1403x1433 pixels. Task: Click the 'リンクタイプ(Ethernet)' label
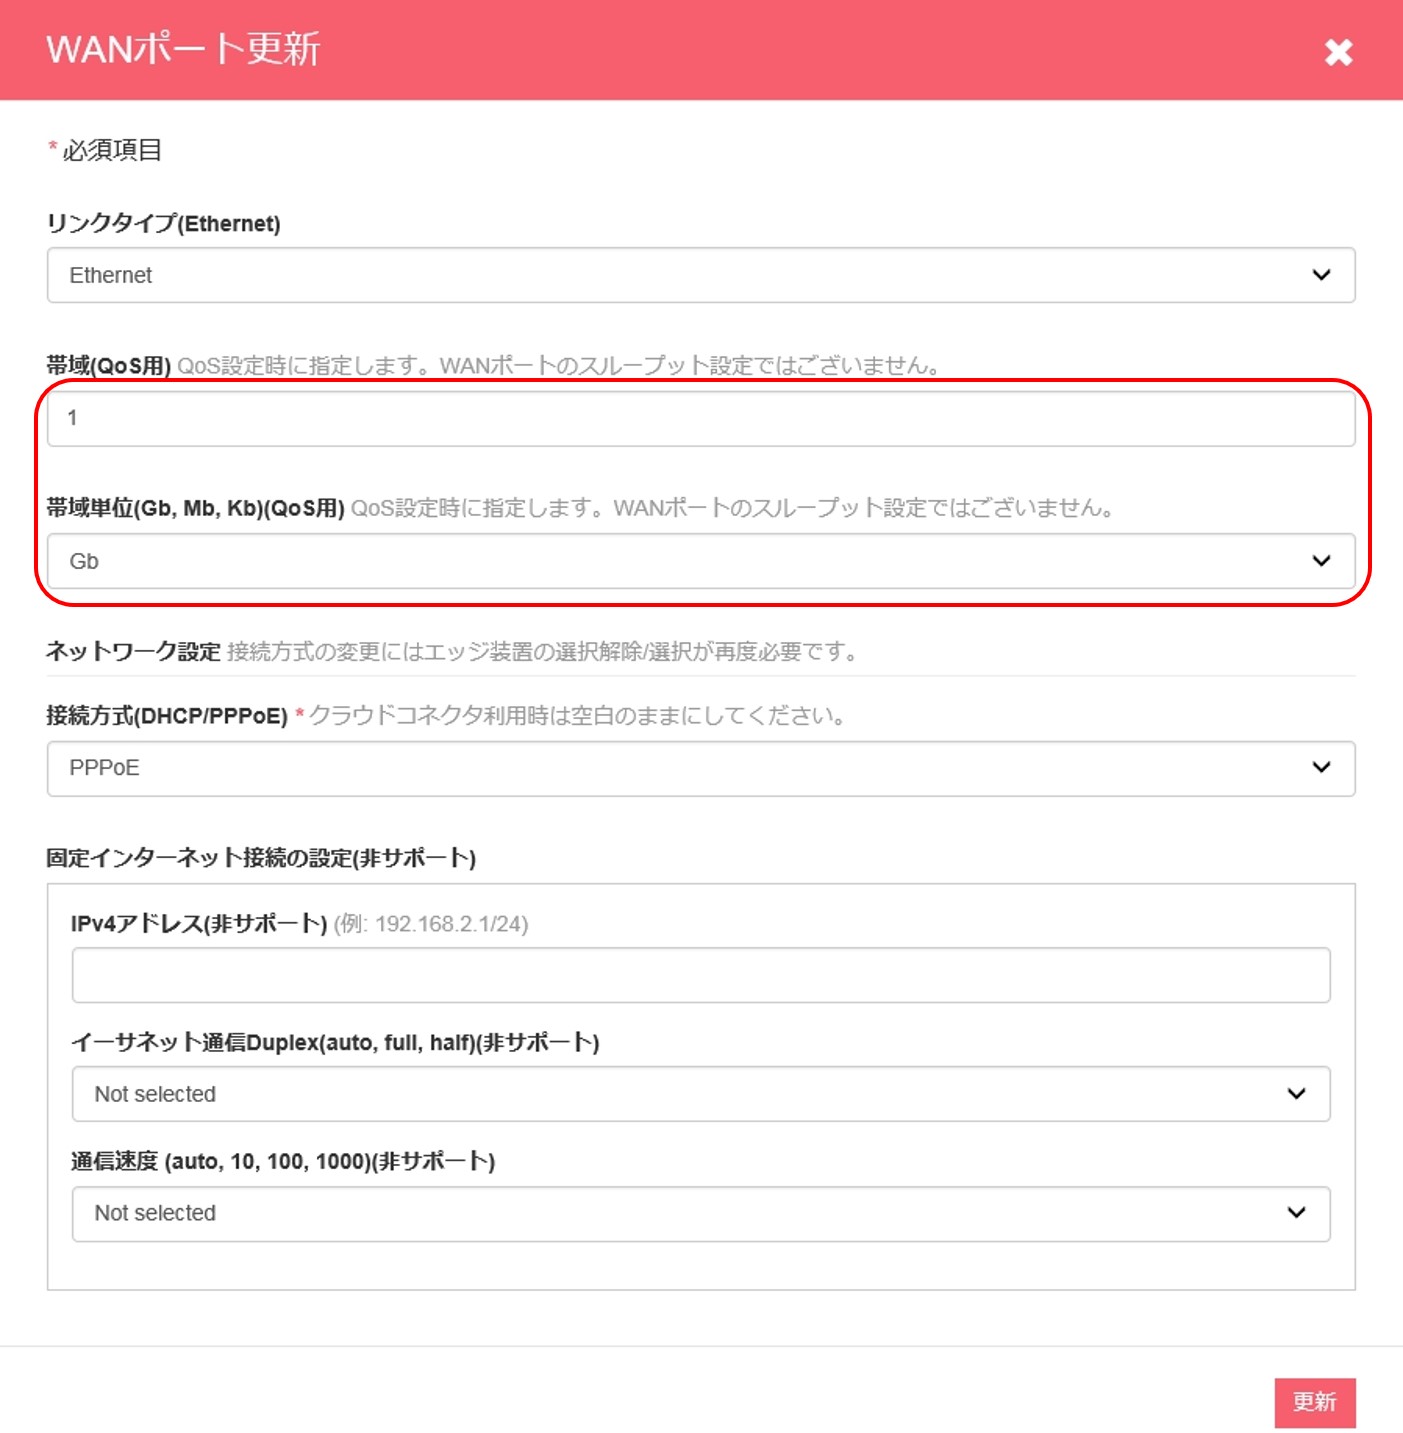click(163, 223)
